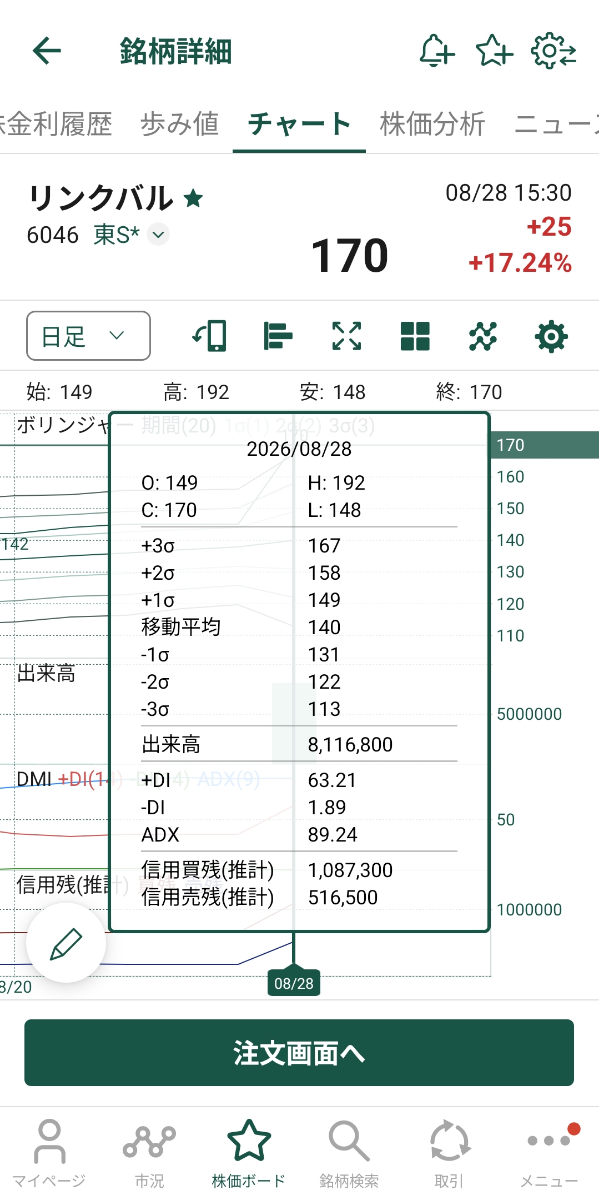
Task: Open 取引 trading in bottom navigation
Action: [449, 1153]
